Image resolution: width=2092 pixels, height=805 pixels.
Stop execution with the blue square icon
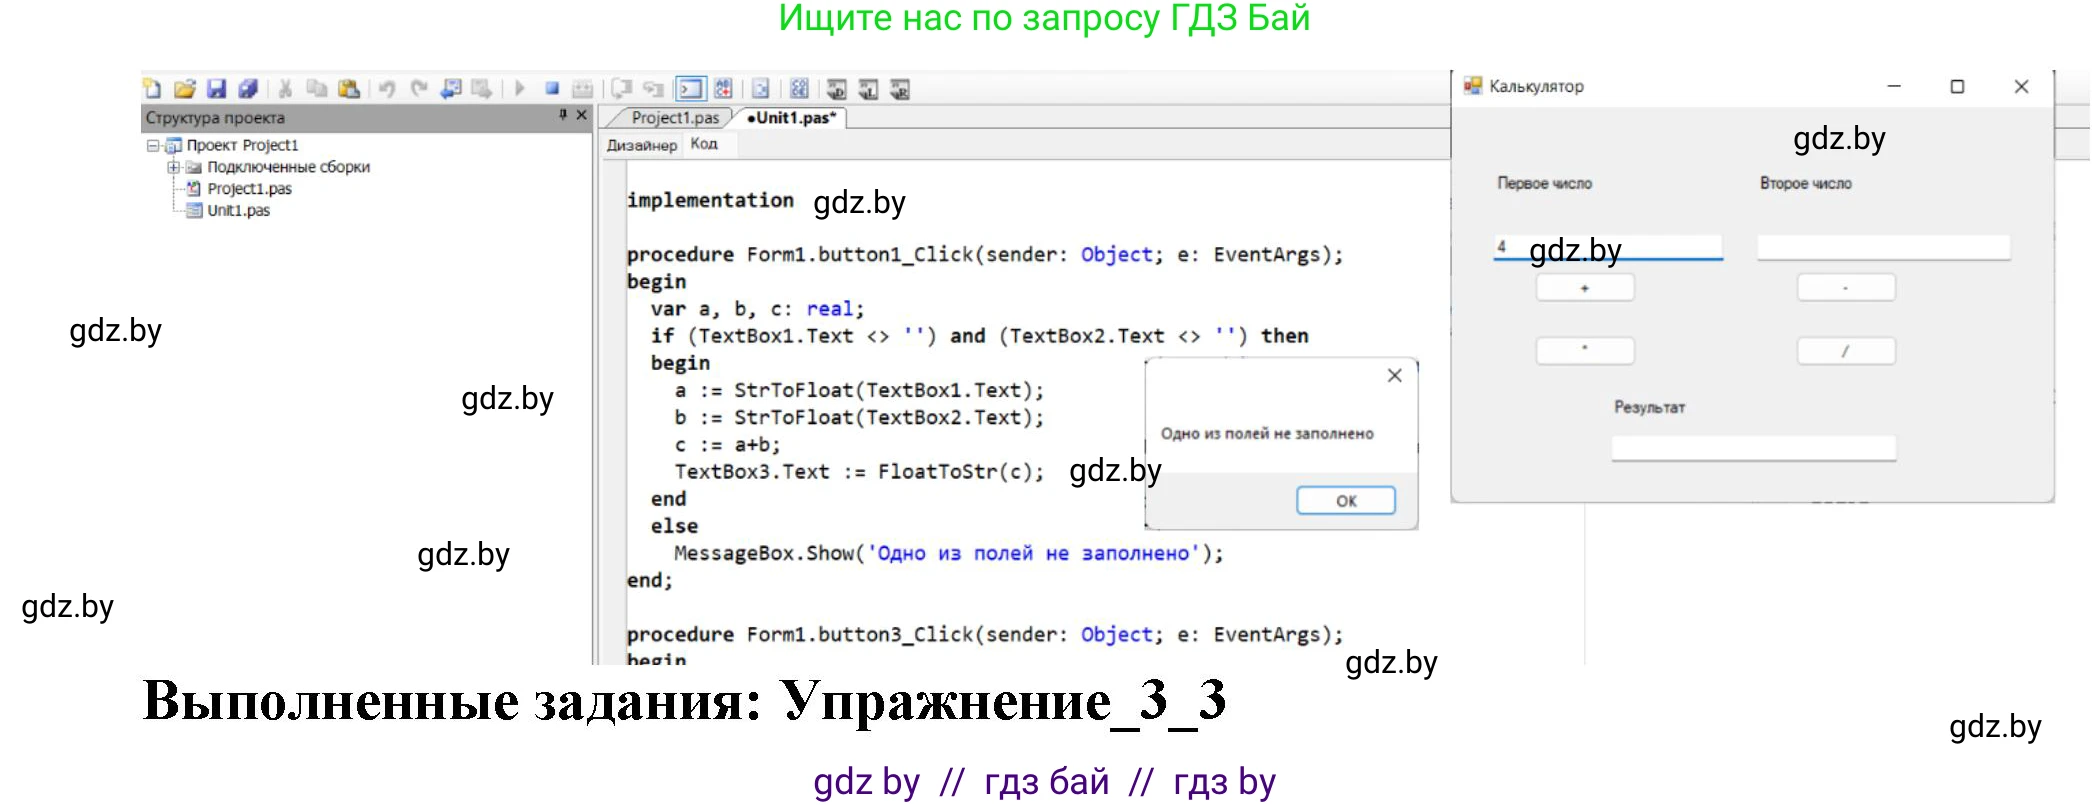pos(552,89)
